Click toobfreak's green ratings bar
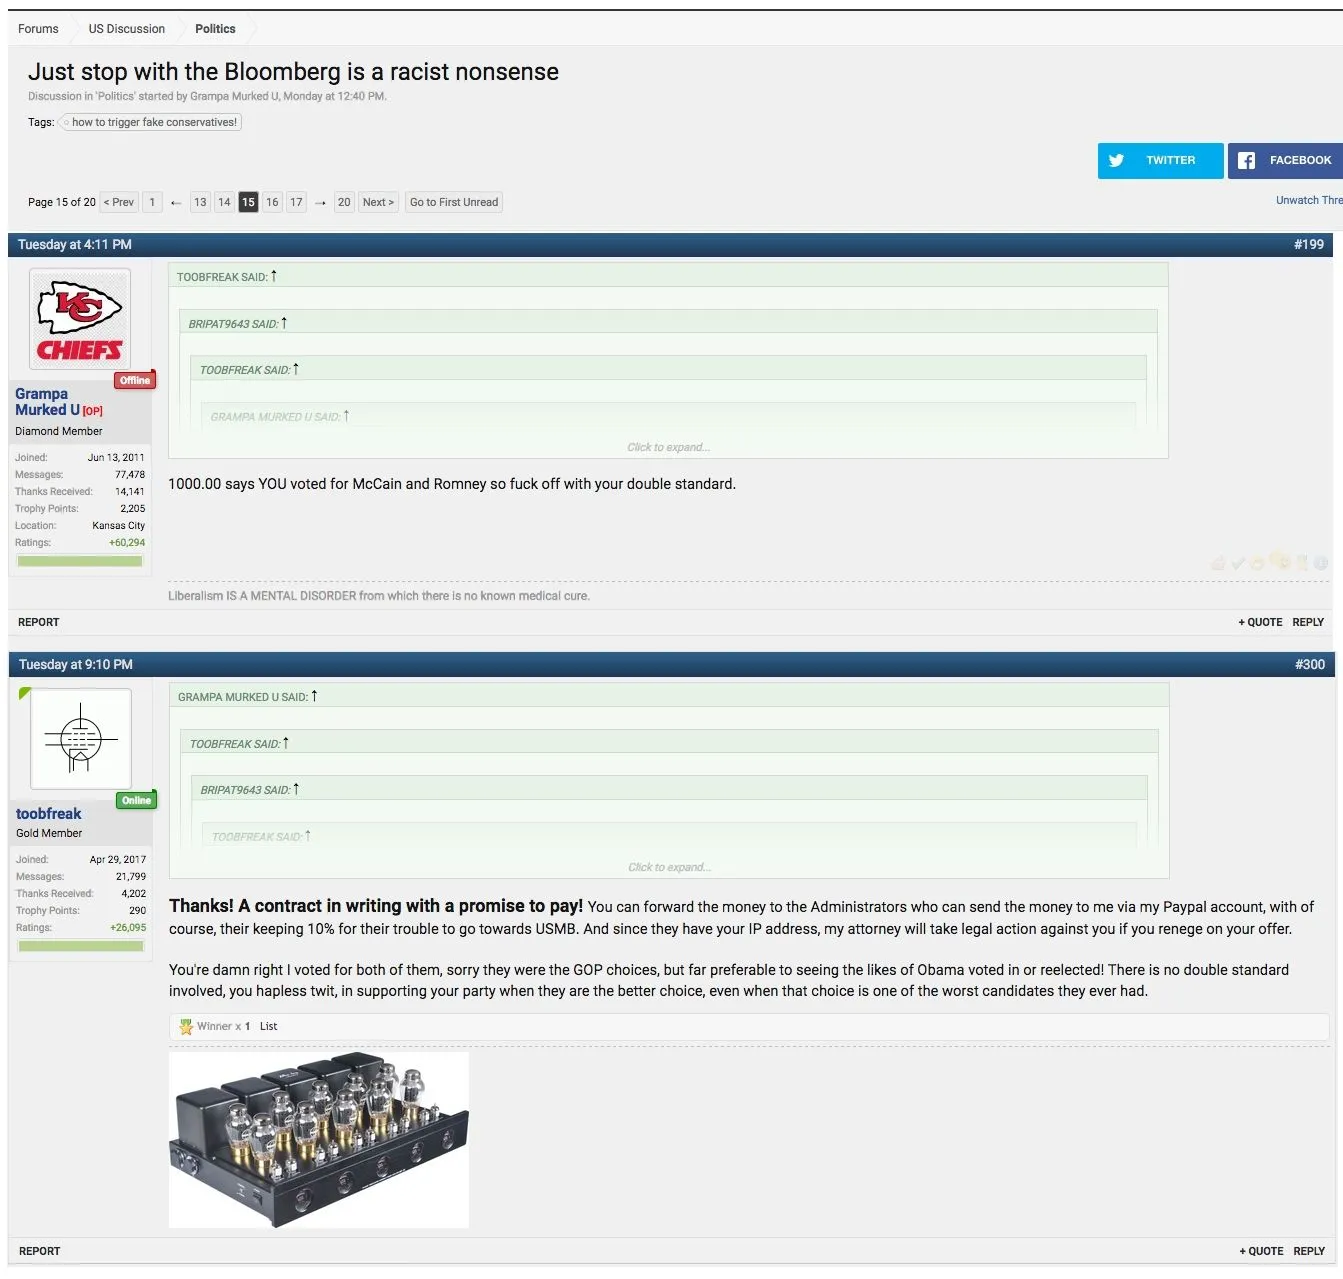 (x=81, y=946)
